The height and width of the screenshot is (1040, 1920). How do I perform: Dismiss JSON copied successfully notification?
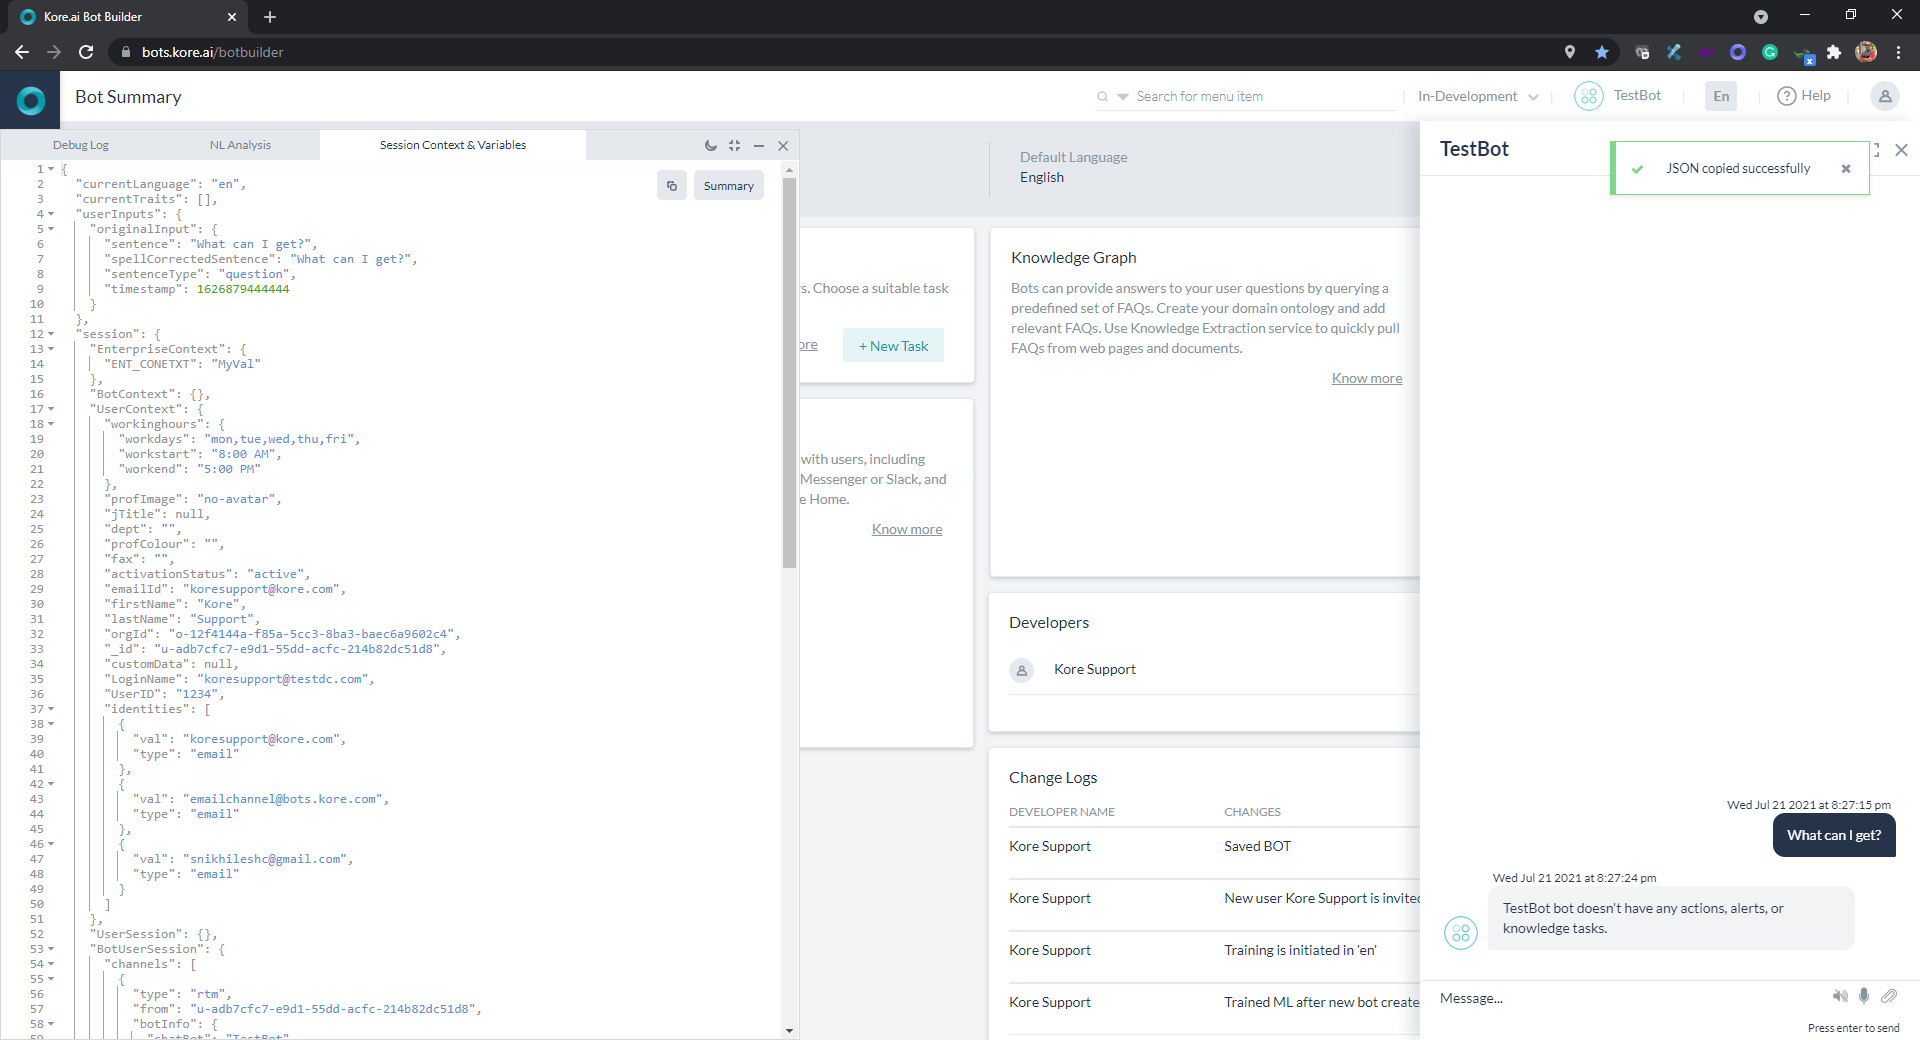[1846, 169]
